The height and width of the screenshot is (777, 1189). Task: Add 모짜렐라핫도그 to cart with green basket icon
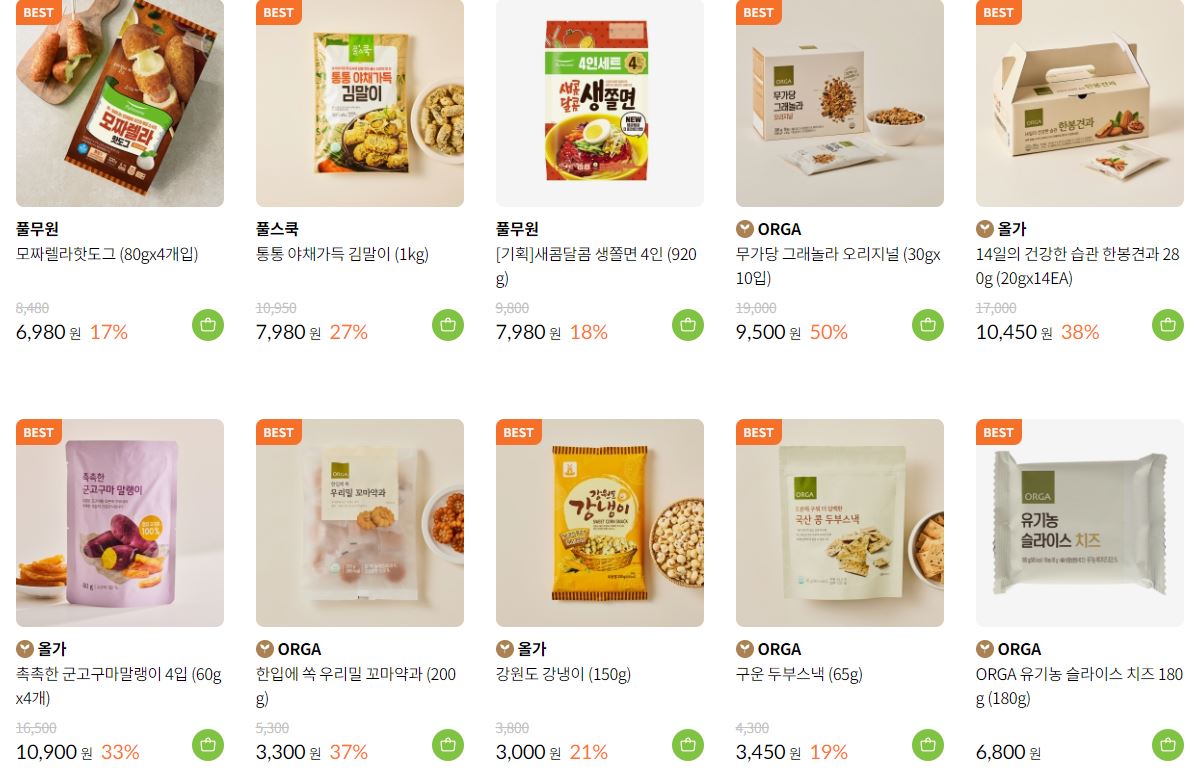(208, 325)
